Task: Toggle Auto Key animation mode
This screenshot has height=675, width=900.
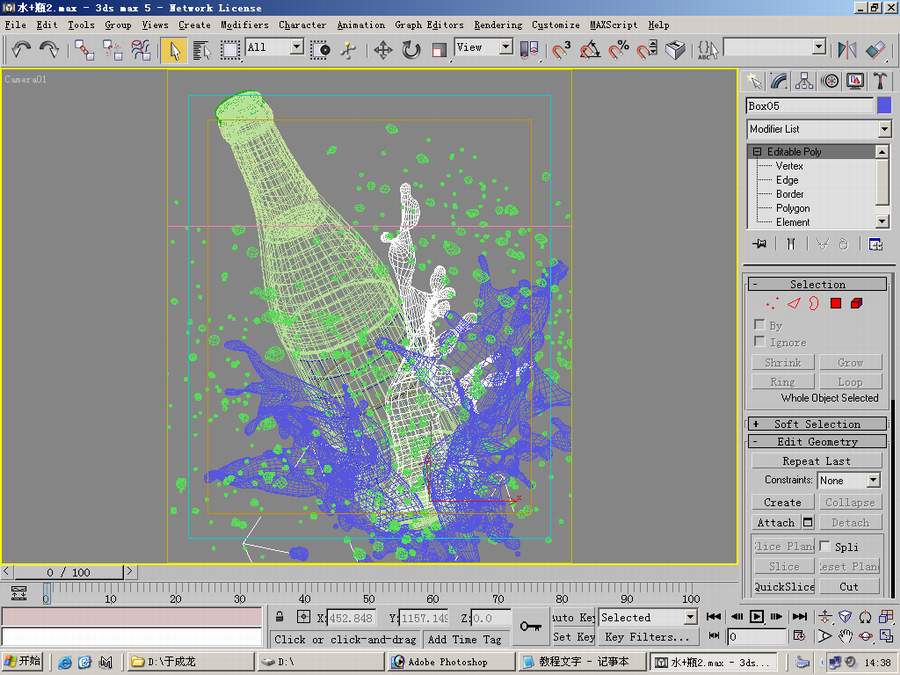Action: pyautogui.click(x=573, y=618)
